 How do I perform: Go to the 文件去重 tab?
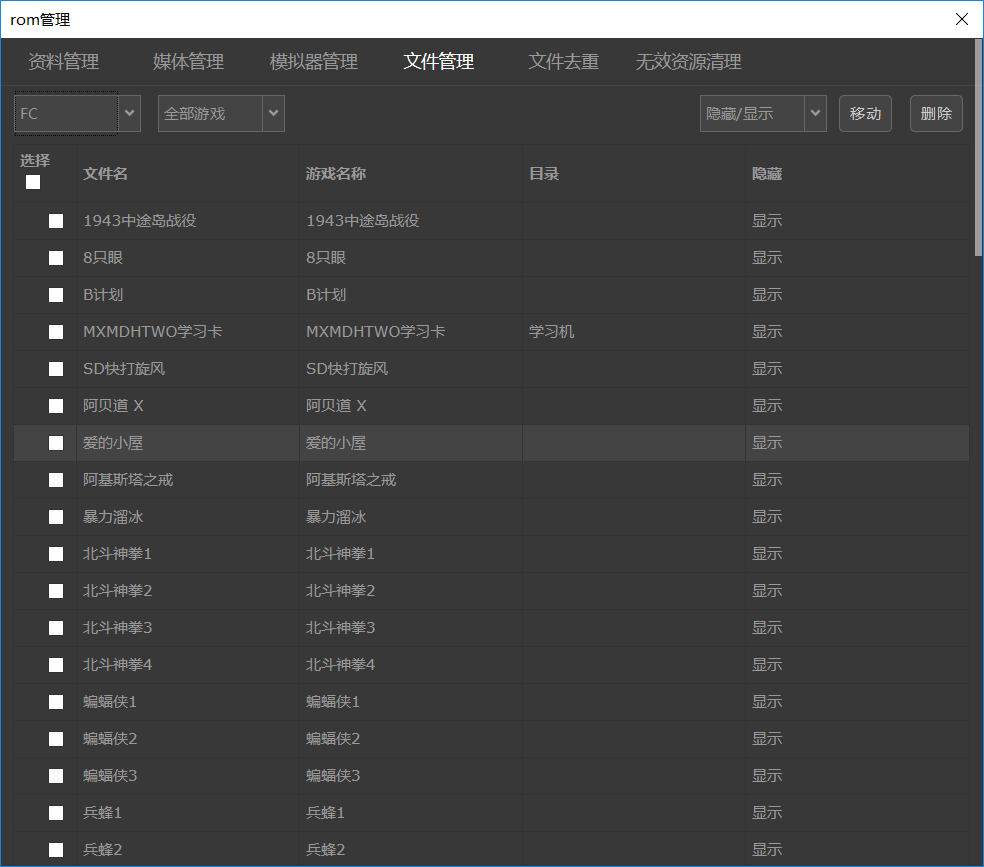click(x=563, y=62)
